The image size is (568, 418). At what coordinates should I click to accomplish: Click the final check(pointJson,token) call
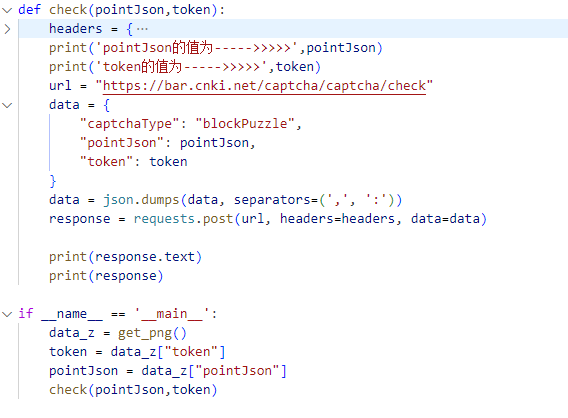tap(133, 390)
